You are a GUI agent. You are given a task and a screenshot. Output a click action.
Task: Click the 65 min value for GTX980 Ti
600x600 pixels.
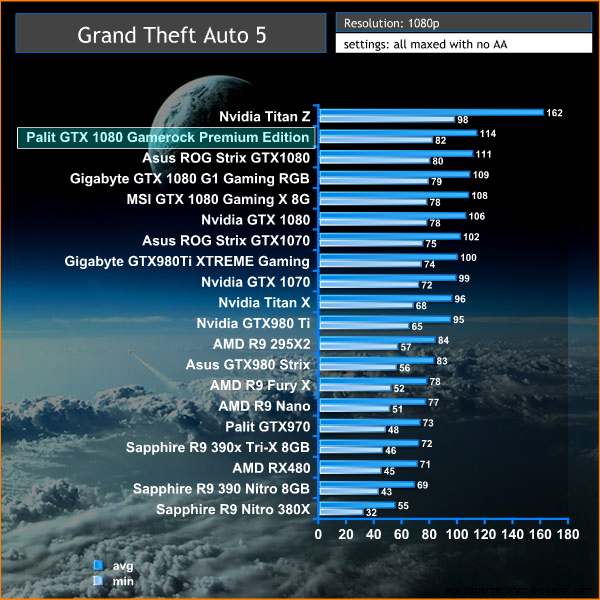(x=417, y=326)
